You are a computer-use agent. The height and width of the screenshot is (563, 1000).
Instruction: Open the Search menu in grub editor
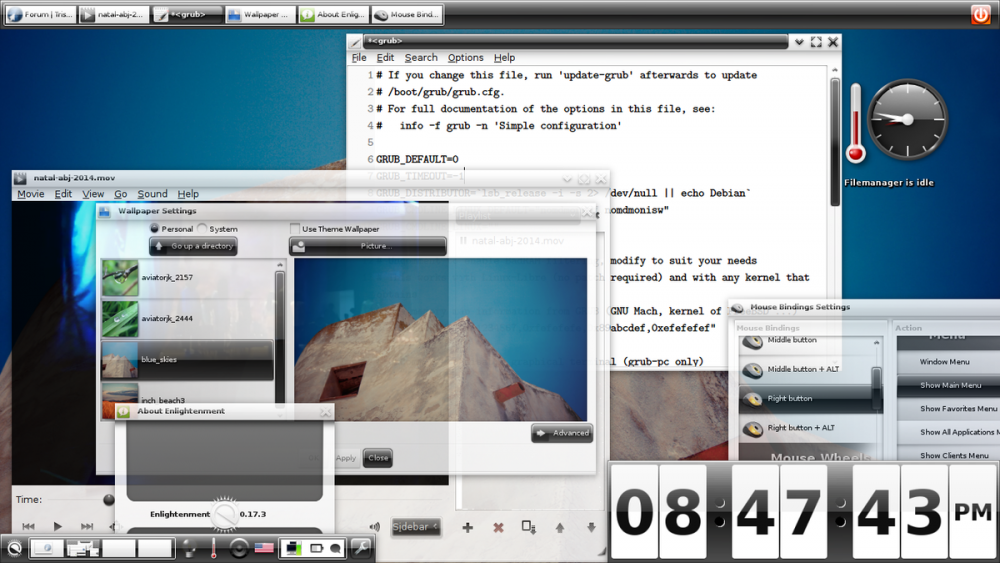click(421, 58)
